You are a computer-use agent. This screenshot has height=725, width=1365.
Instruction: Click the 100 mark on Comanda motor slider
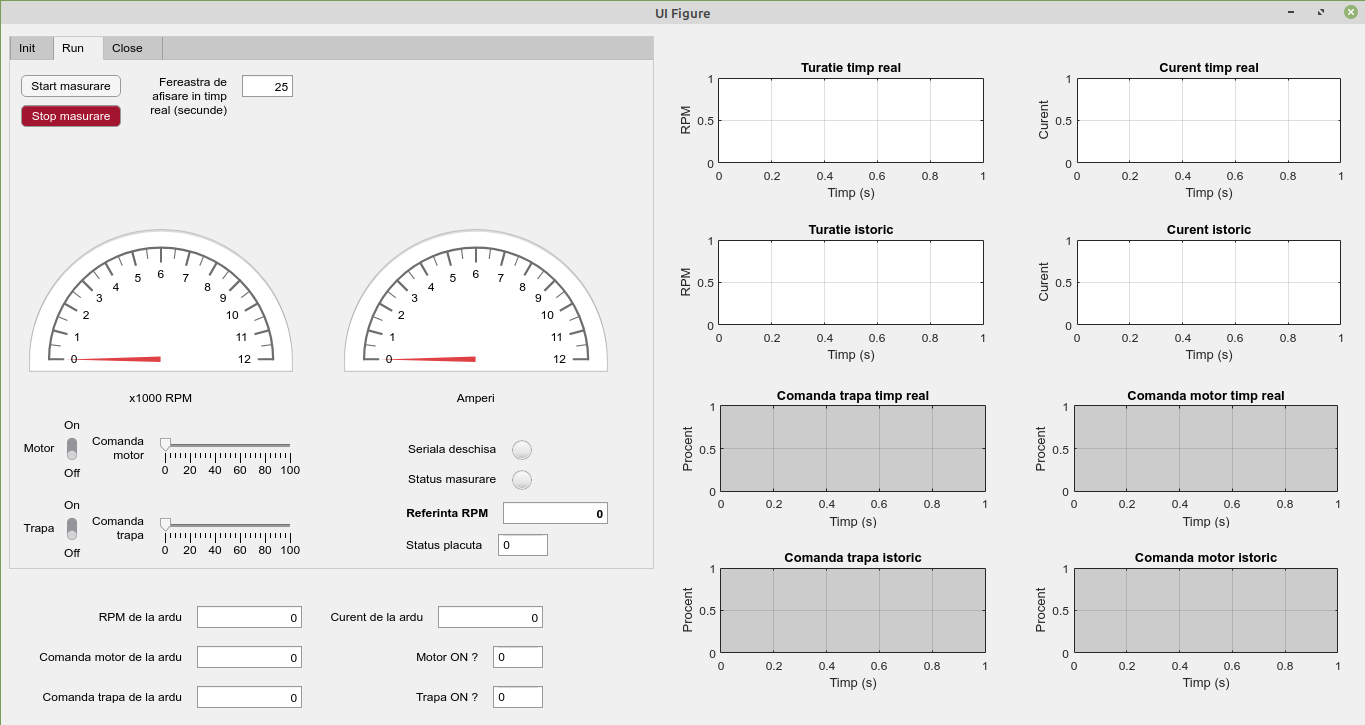[x=290, y=470]
